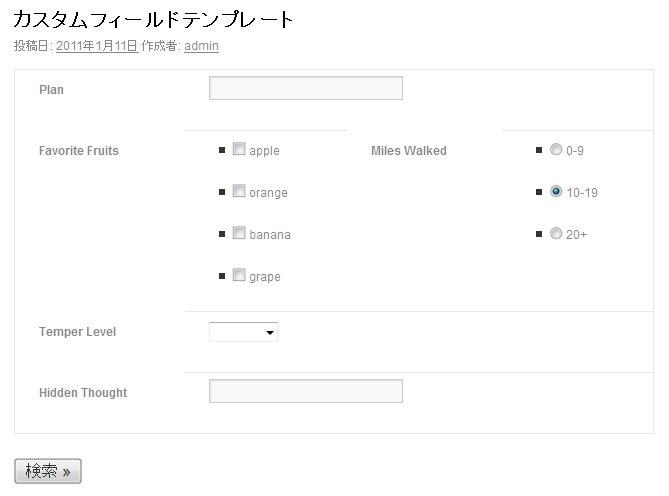This screenshot has height=496, width=669.
Task: Click the orange label text
Action: point(268,193)
